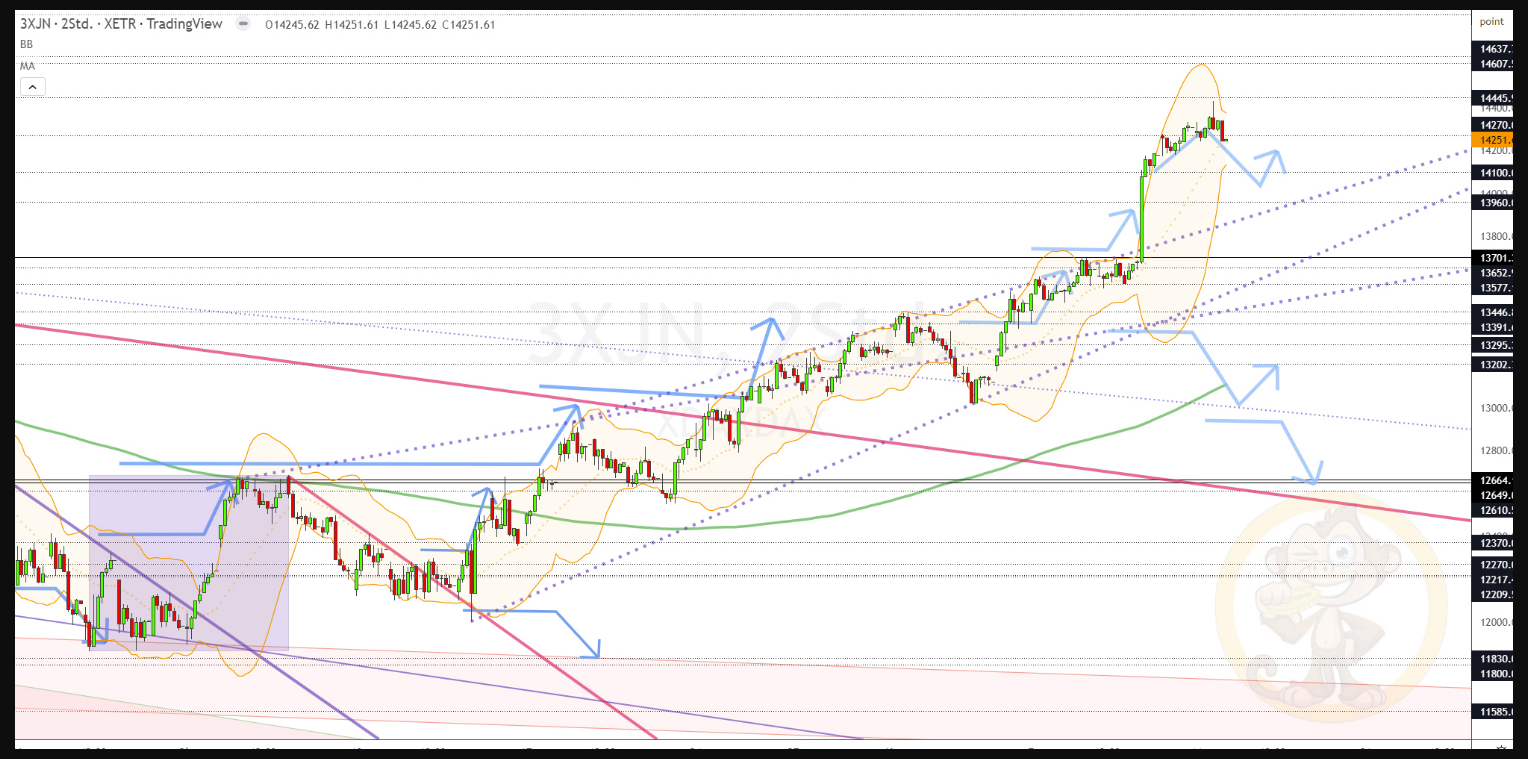The image size is (1528, 759).
Task: Click the 12270 price level label
Action: click(1494, 565)
